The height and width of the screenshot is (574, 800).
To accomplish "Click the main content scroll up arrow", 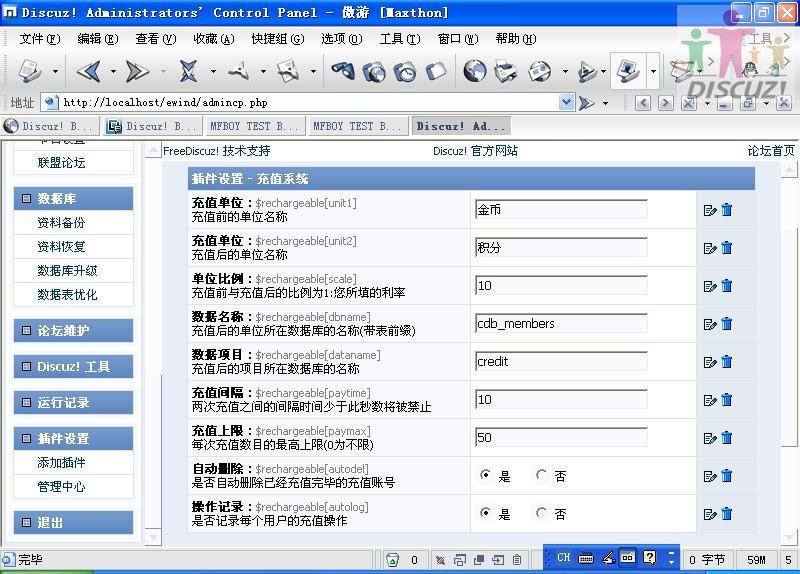I will point(789,170).
